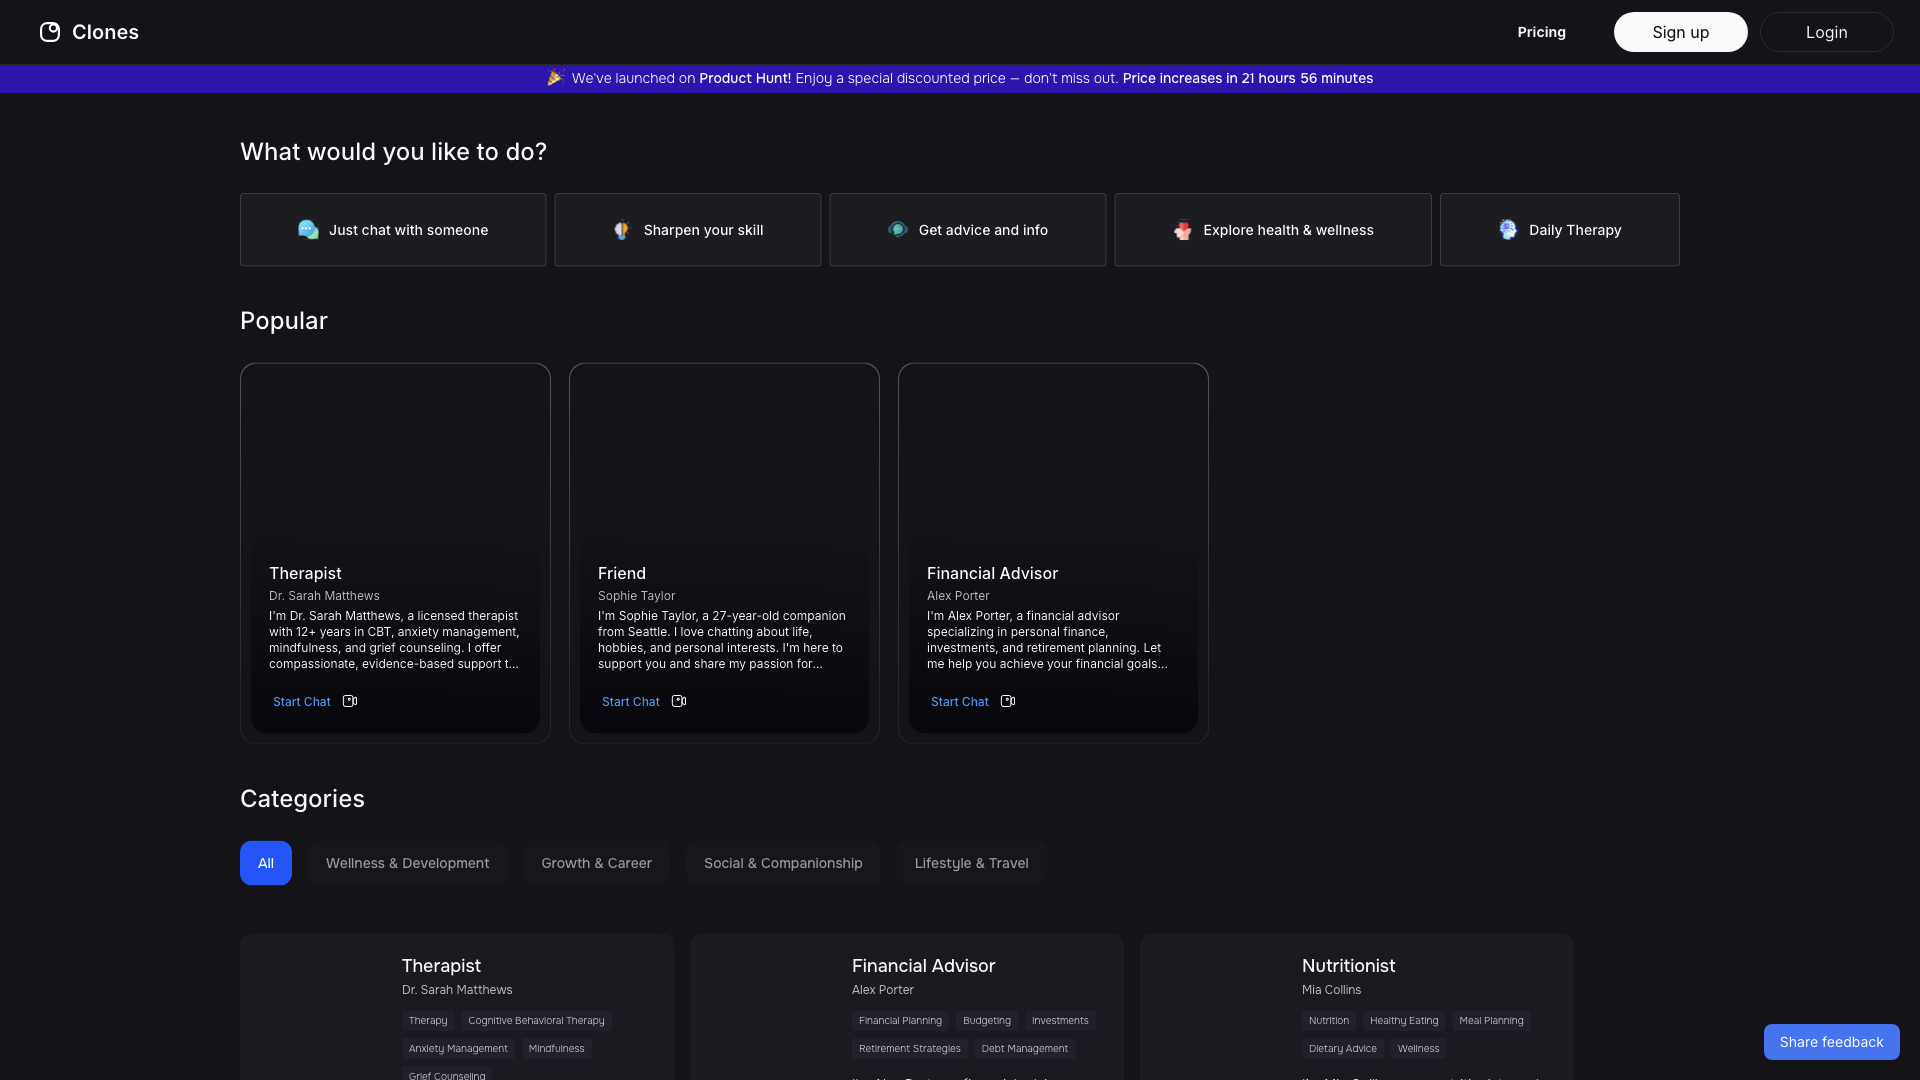Viewport: 1920px width, 1080px height.
Task: Select the All category tab
Action: pyautogui.click(x=266, y=863)
